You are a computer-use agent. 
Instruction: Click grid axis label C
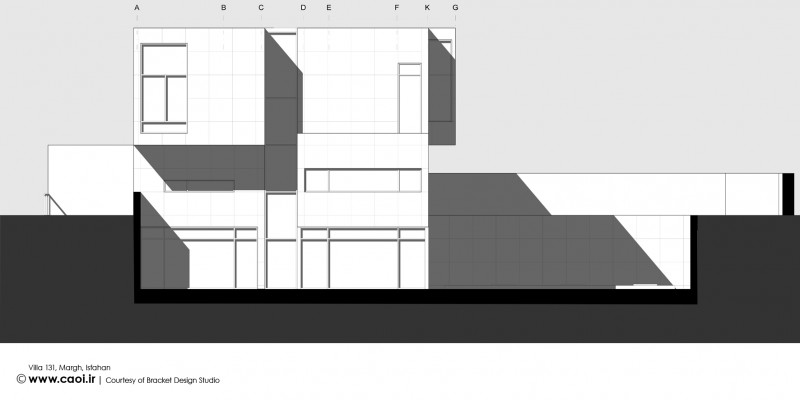coord(261,8)
